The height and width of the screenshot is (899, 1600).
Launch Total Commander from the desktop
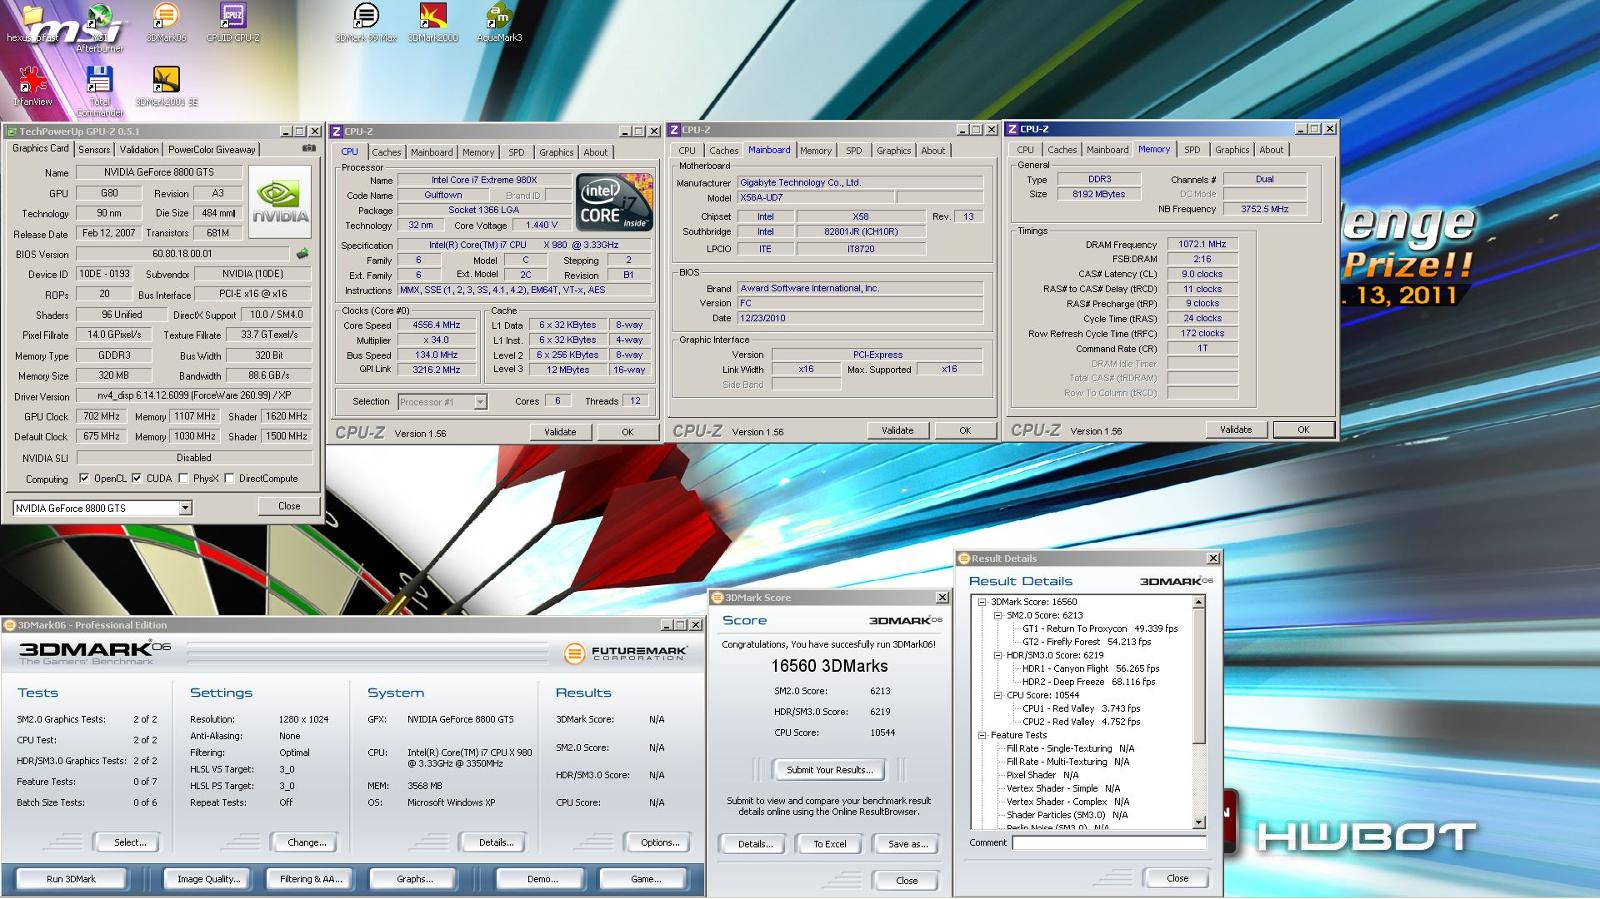coord(100,91)
